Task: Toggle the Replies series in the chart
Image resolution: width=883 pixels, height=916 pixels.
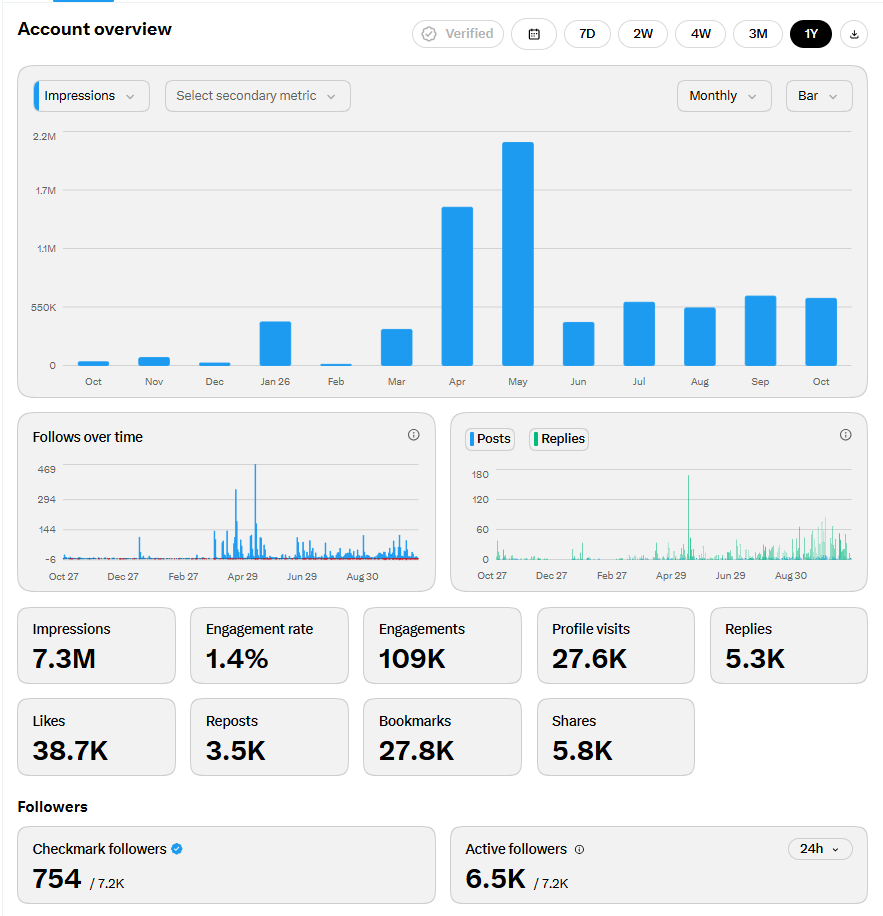Action: (559, 439)
